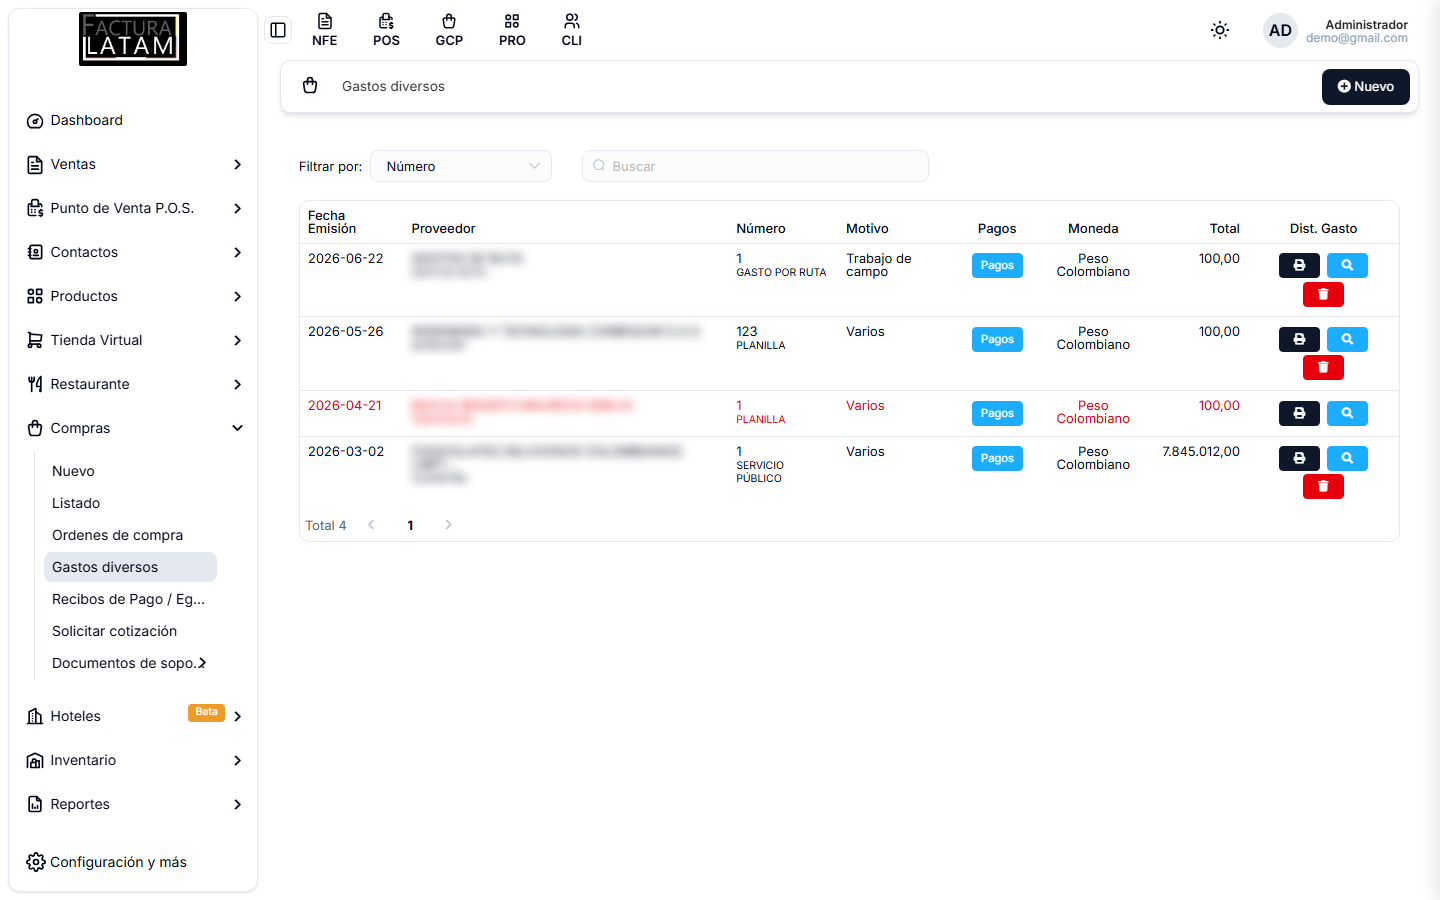Screen dimensions: 1440x900
Task: Open Pagos for the 2026-03-02 expense
Action: pos(997,458)
